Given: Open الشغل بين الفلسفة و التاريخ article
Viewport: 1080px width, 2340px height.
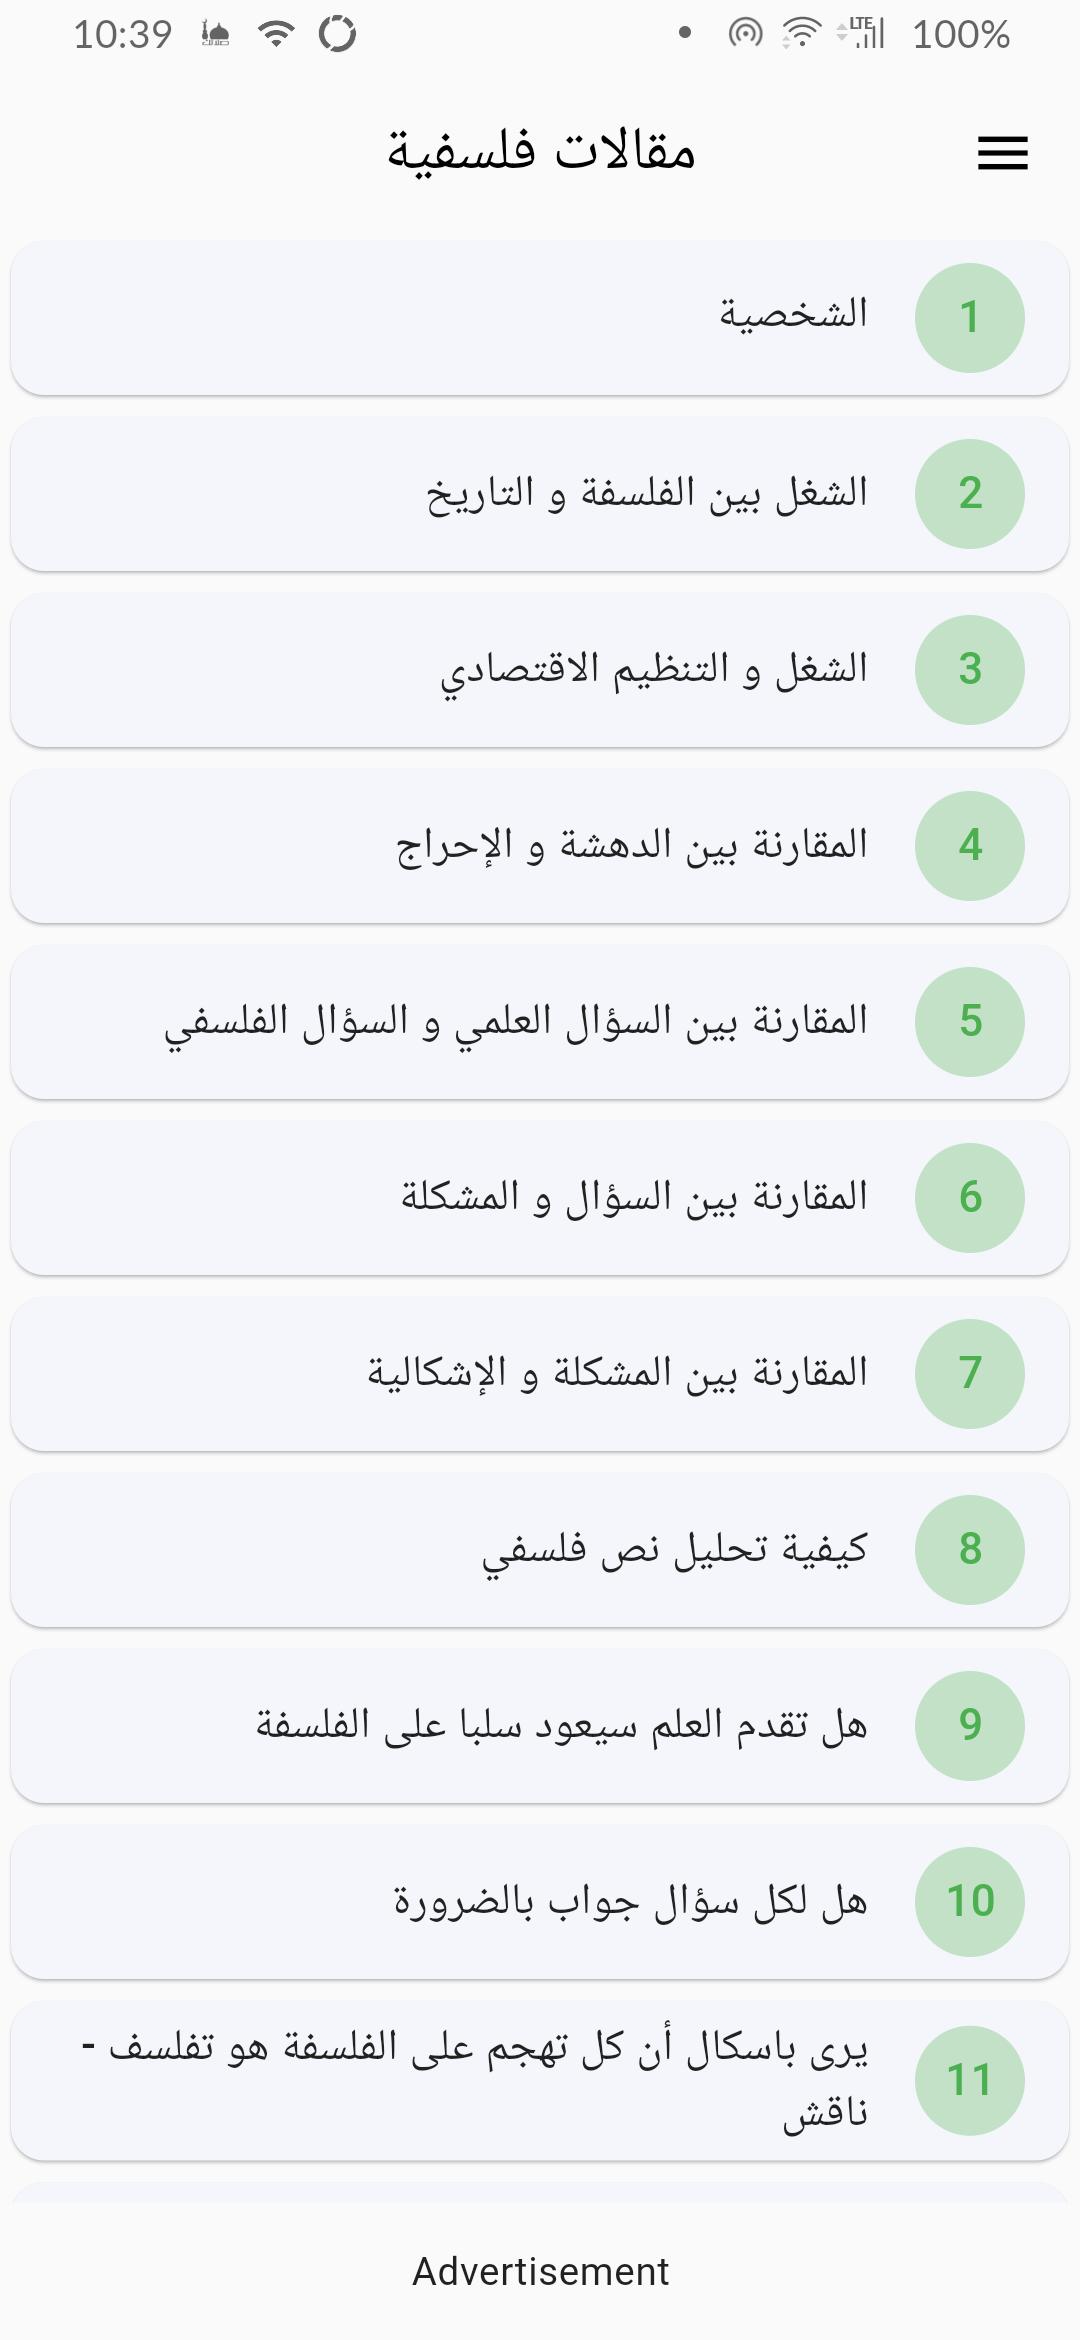Looking at the screenshot, I should pos(540,494).
